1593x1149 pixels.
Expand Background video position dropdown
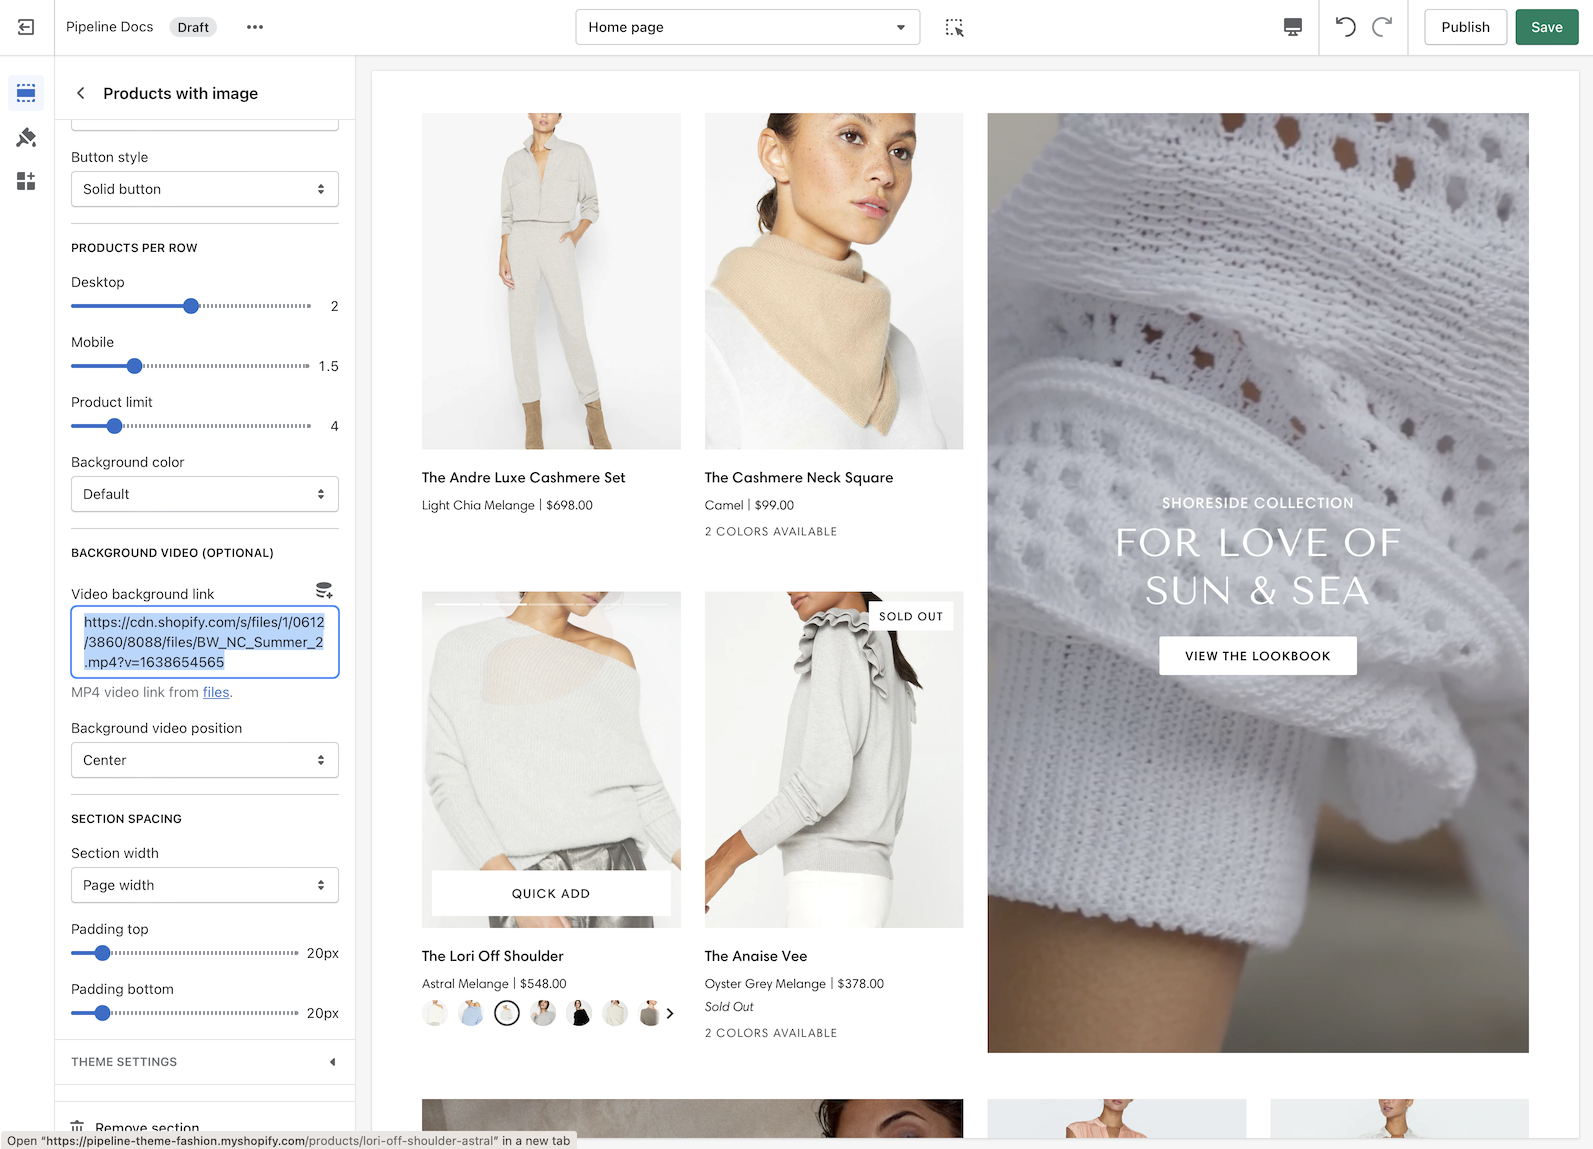[x=204, y=760]
